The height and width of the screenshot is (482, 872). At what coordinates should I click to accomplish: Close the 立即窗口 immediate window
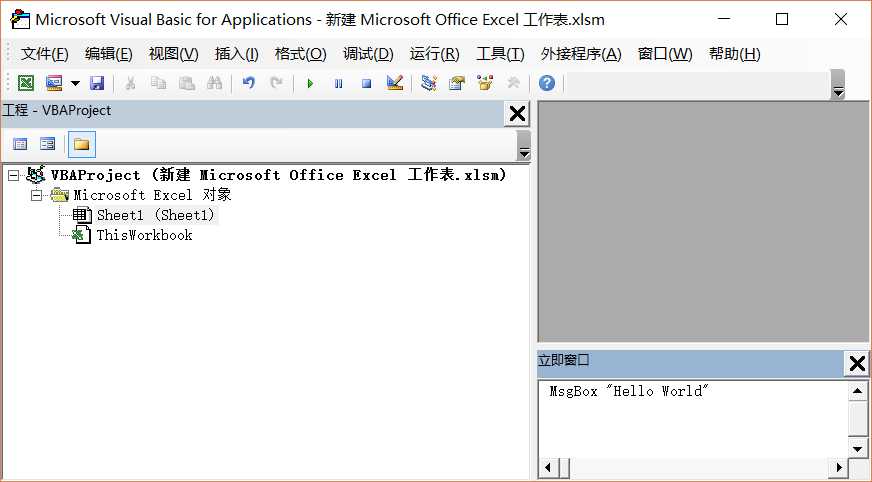point(857,364)
